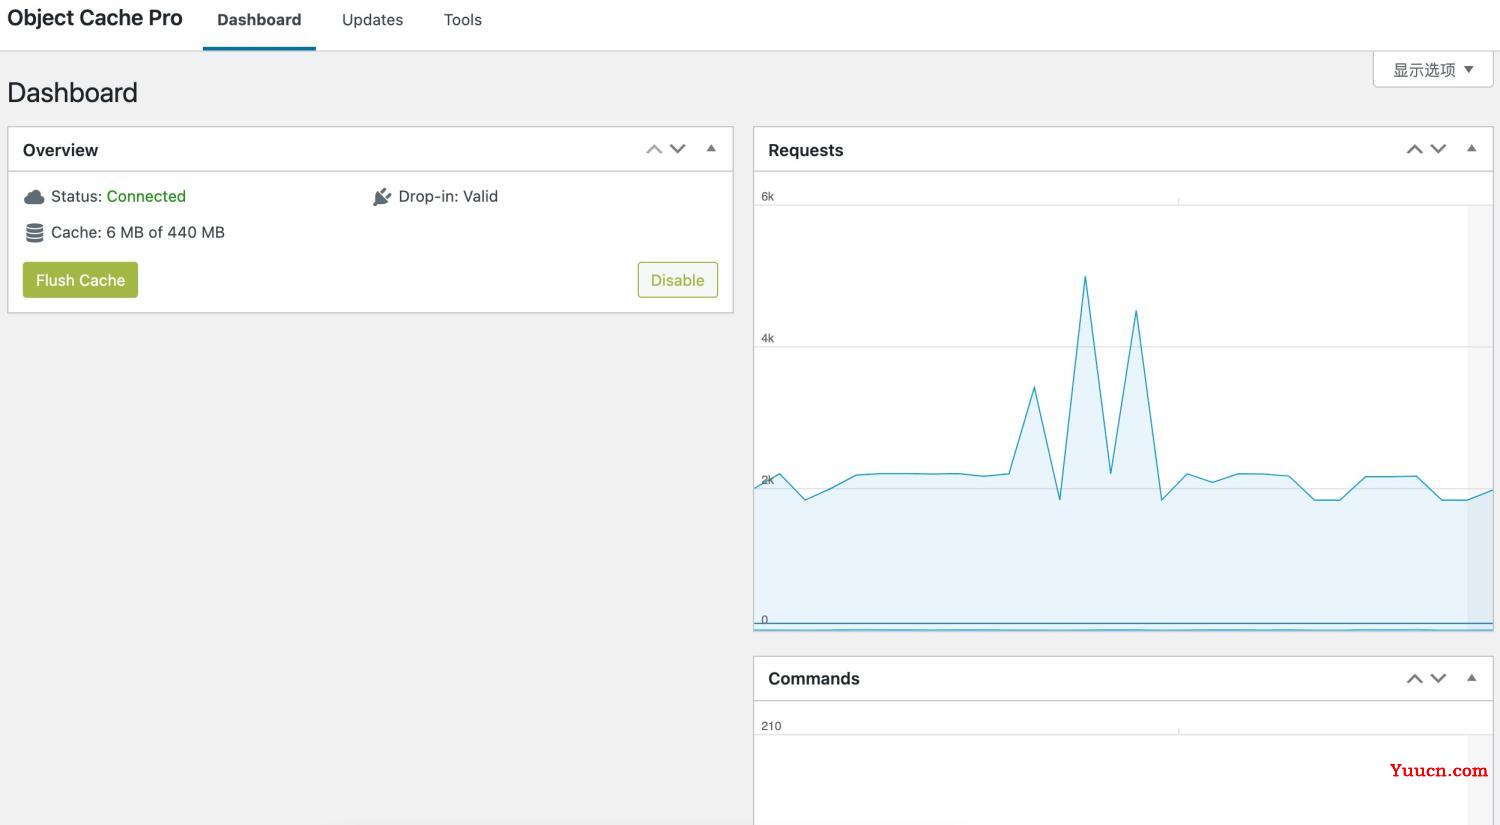Click the Commands panel heading
Screen dimensions: 1500x825
(813, 678)
